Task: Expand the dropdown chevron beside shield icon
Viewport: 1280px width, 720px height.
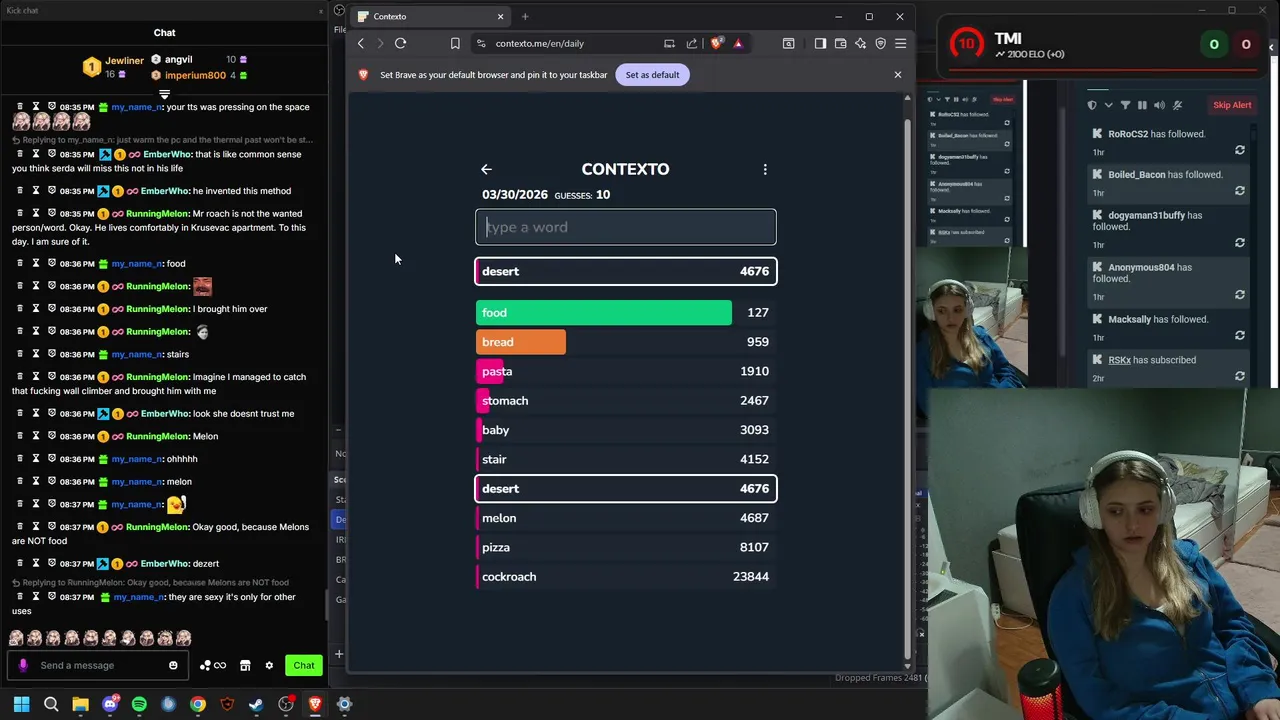Action: pos(1108,105)
